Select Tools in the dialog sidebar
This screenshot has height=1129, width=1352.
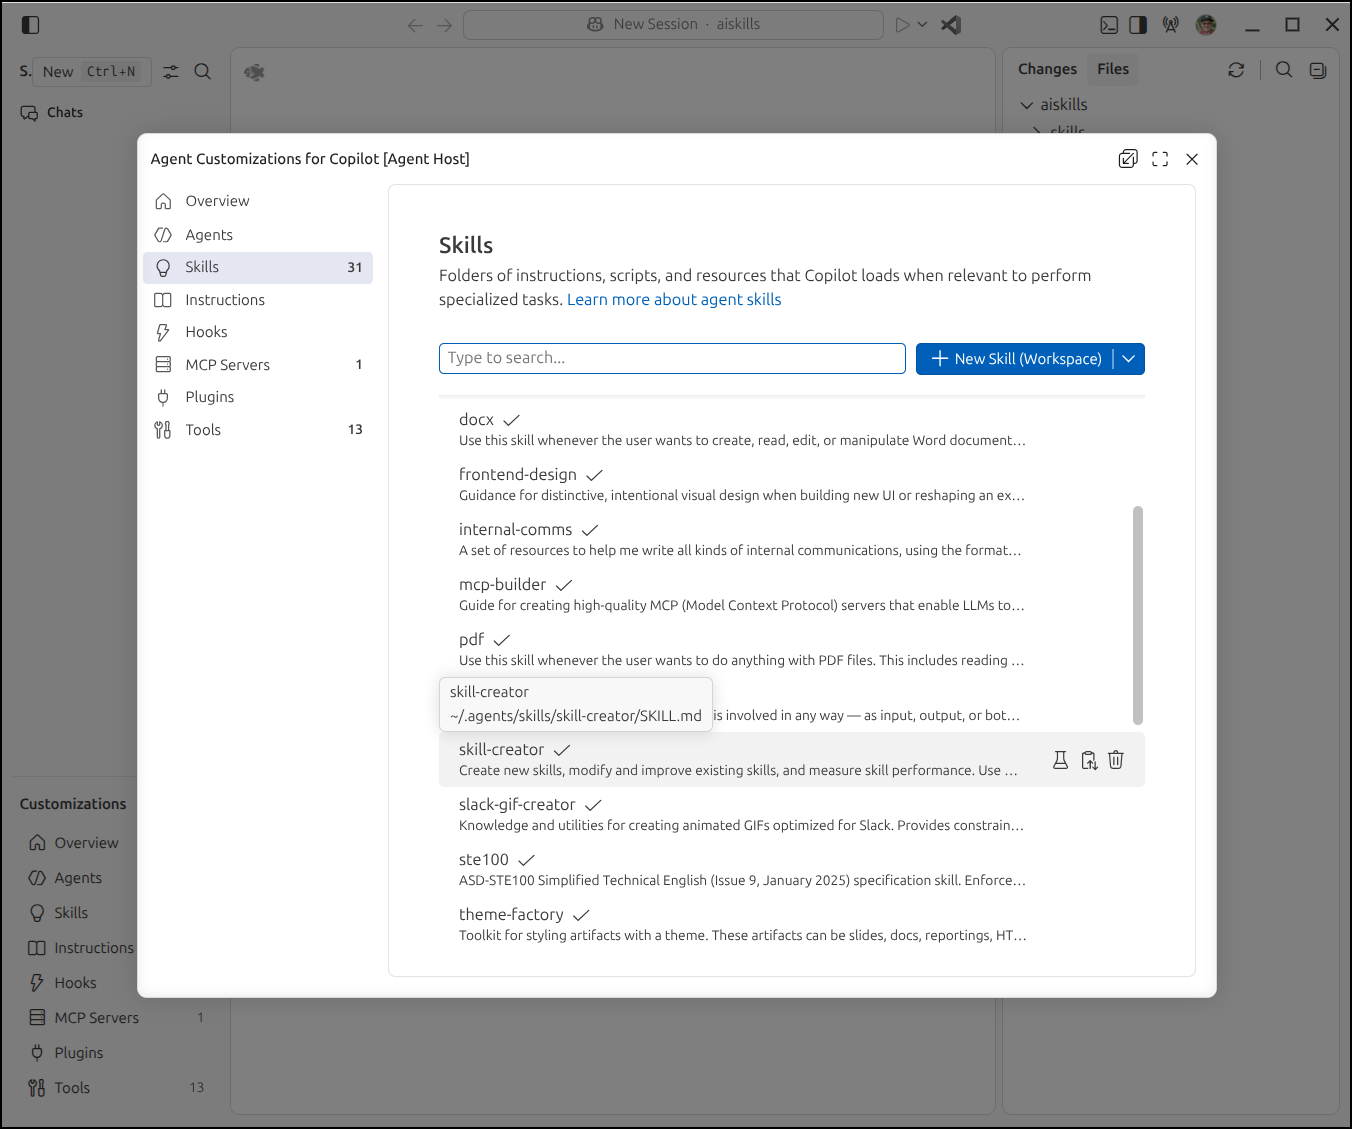pos(258,430)
